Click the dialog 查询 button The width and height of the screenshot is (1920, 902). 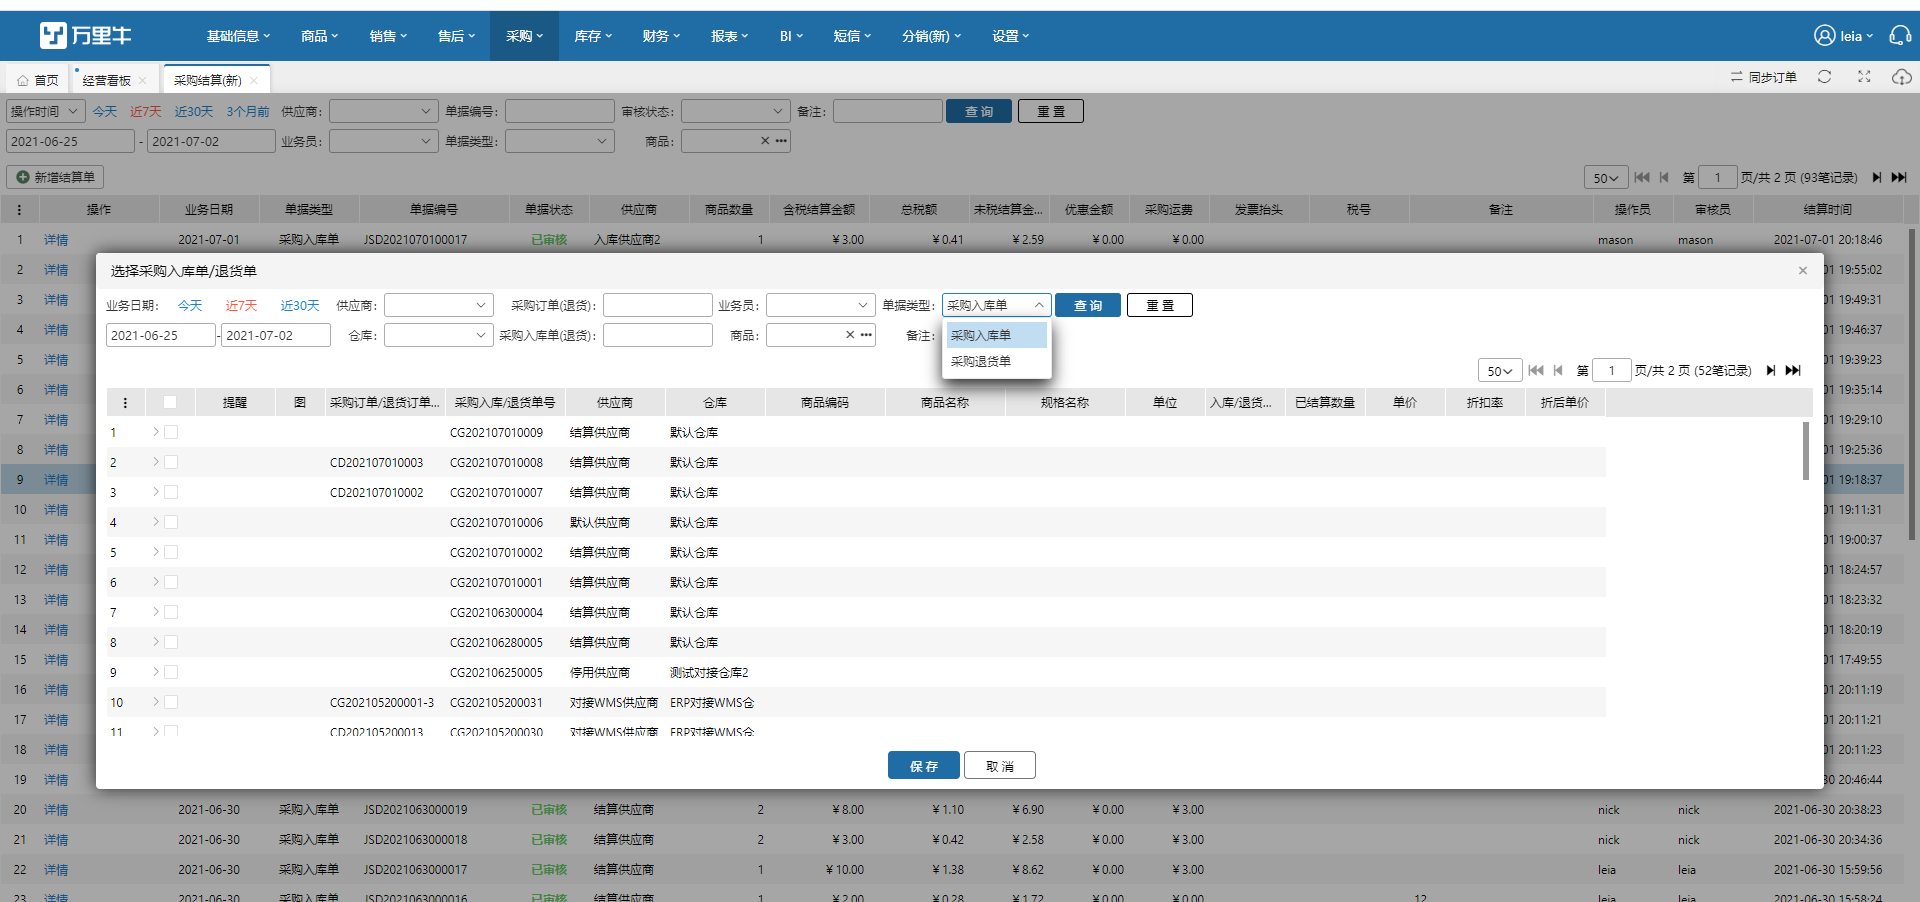click(x=1088, y=305)
